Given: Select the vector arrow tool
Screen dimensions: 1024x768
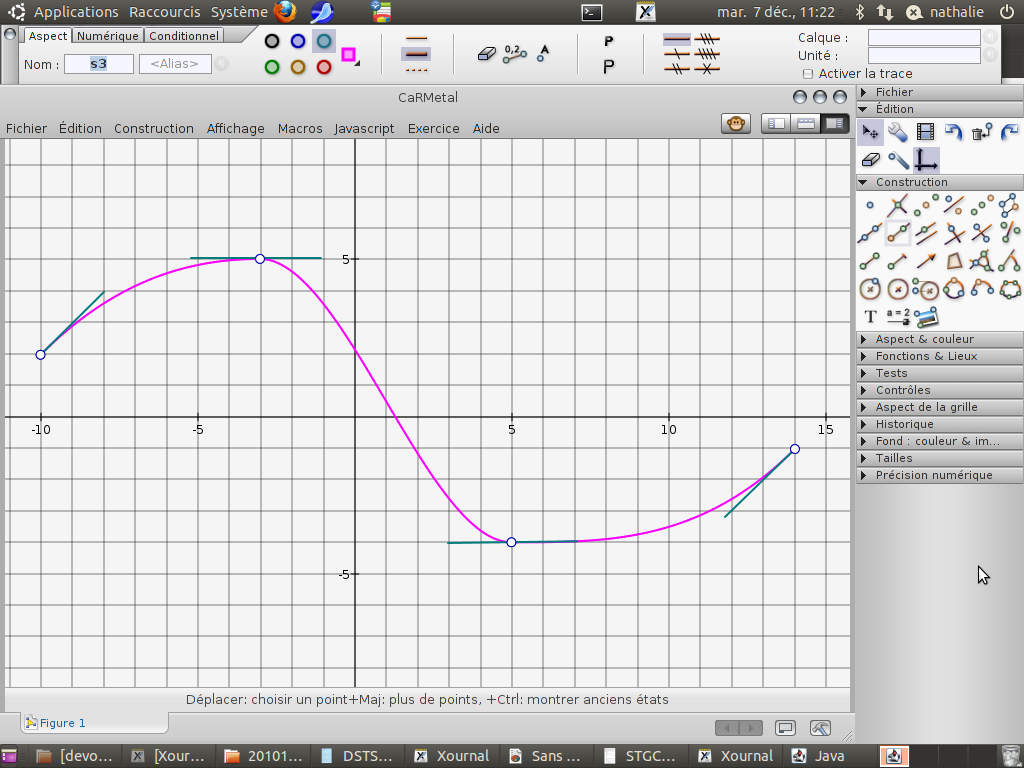Looking at the screenshot, I should click(x=927, y=261).
